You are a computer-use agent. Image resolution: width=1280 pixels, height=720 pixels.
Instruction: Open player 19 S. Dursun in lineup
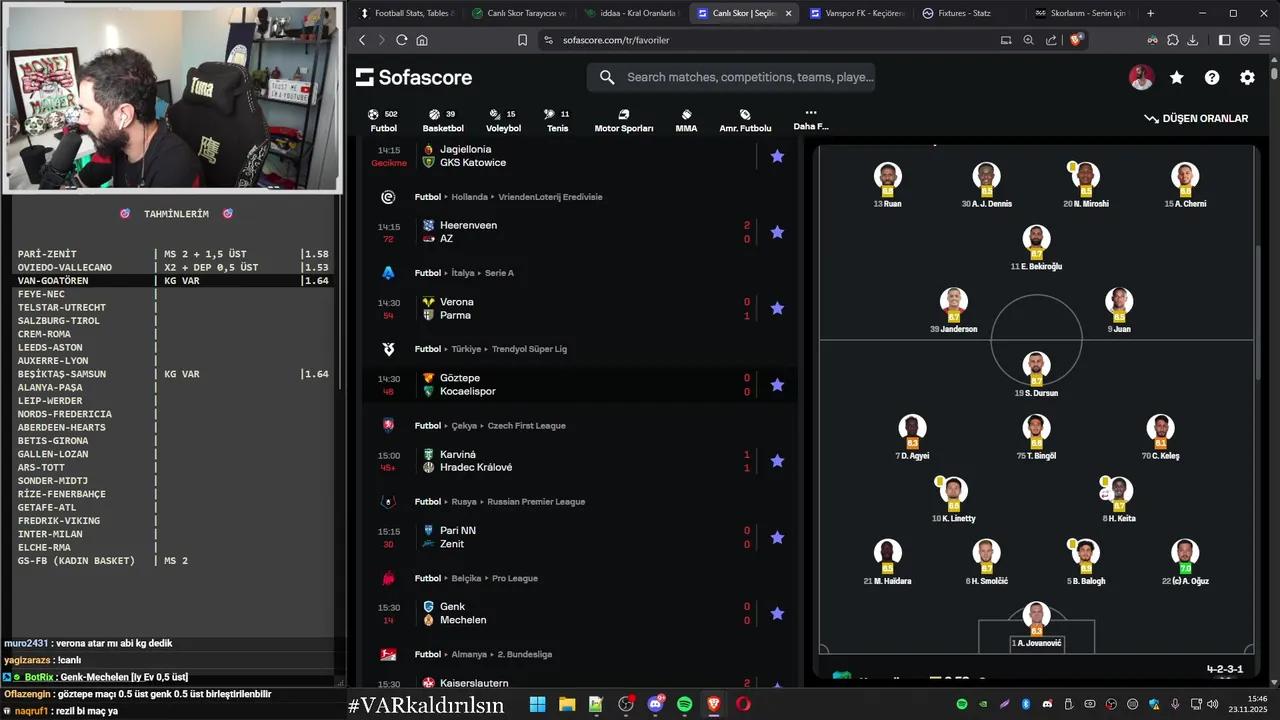click(1036, 375)
